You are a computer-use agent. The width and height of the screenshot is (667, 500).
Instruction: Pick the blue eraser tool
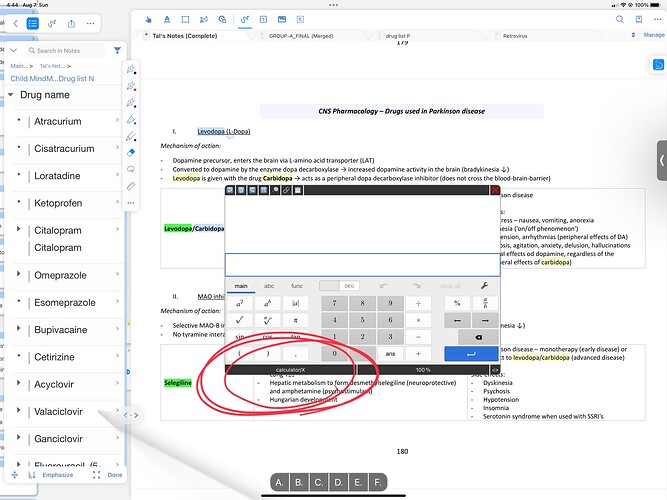pyautogui.click(x=131, y=152)
